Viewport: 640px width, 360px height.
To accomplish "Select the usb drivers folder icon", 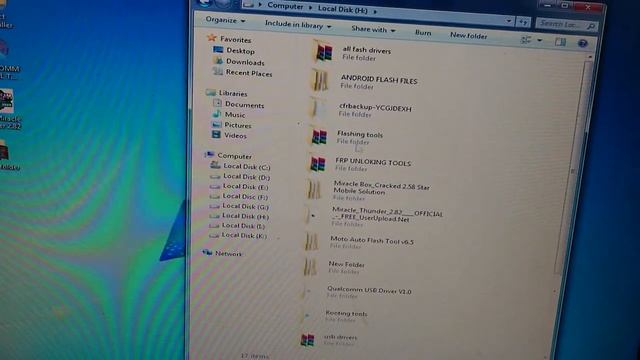I will click(x=307, y=340).
